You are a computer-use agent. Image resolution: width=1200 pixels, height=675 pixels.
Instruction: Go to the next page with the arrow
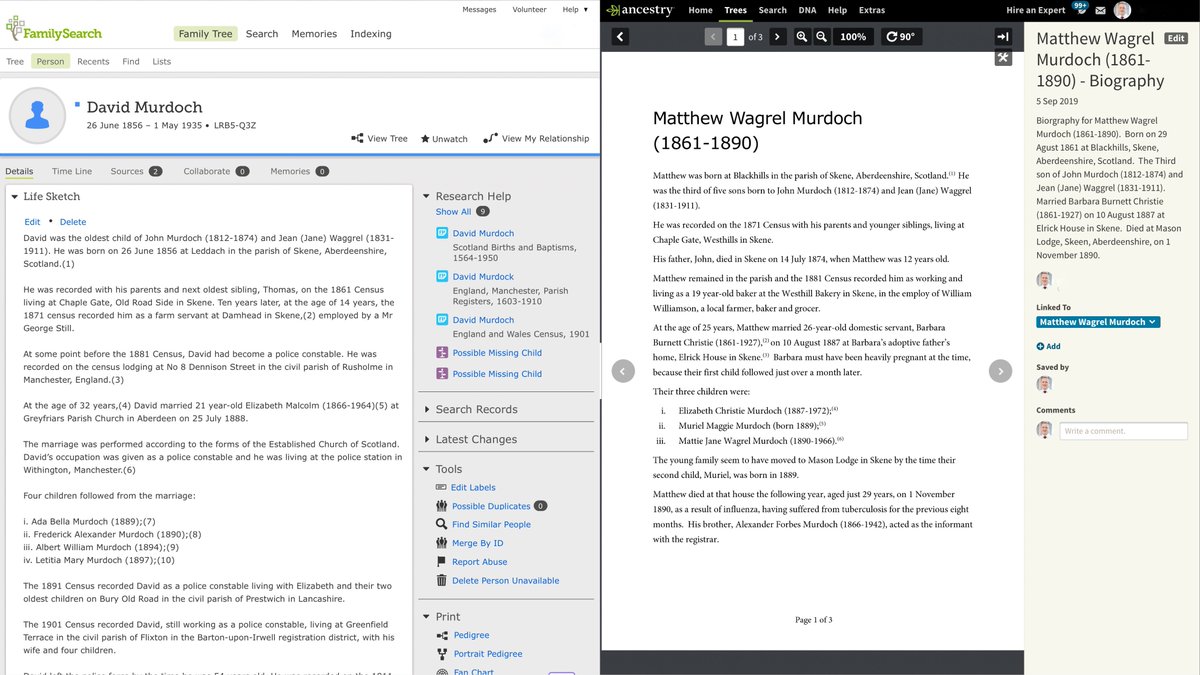(778, 36)
